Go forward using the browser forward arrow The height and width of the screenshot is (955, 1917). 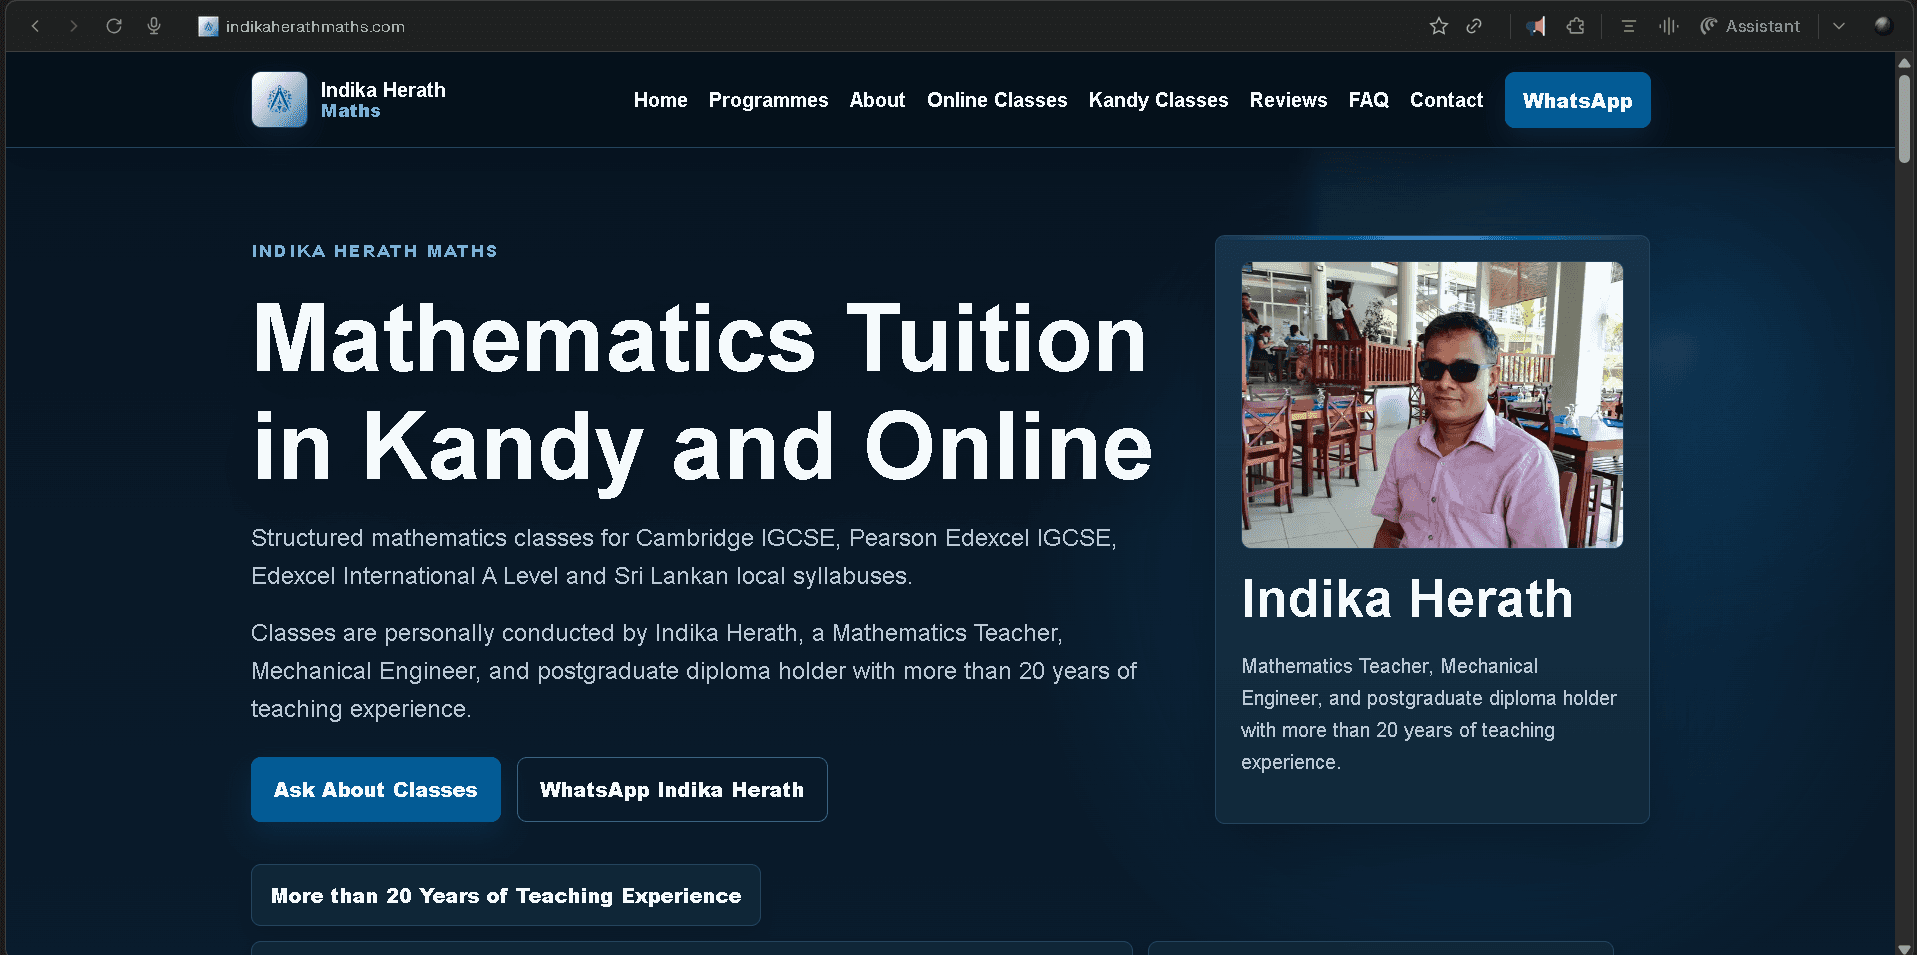pos(73,26)
